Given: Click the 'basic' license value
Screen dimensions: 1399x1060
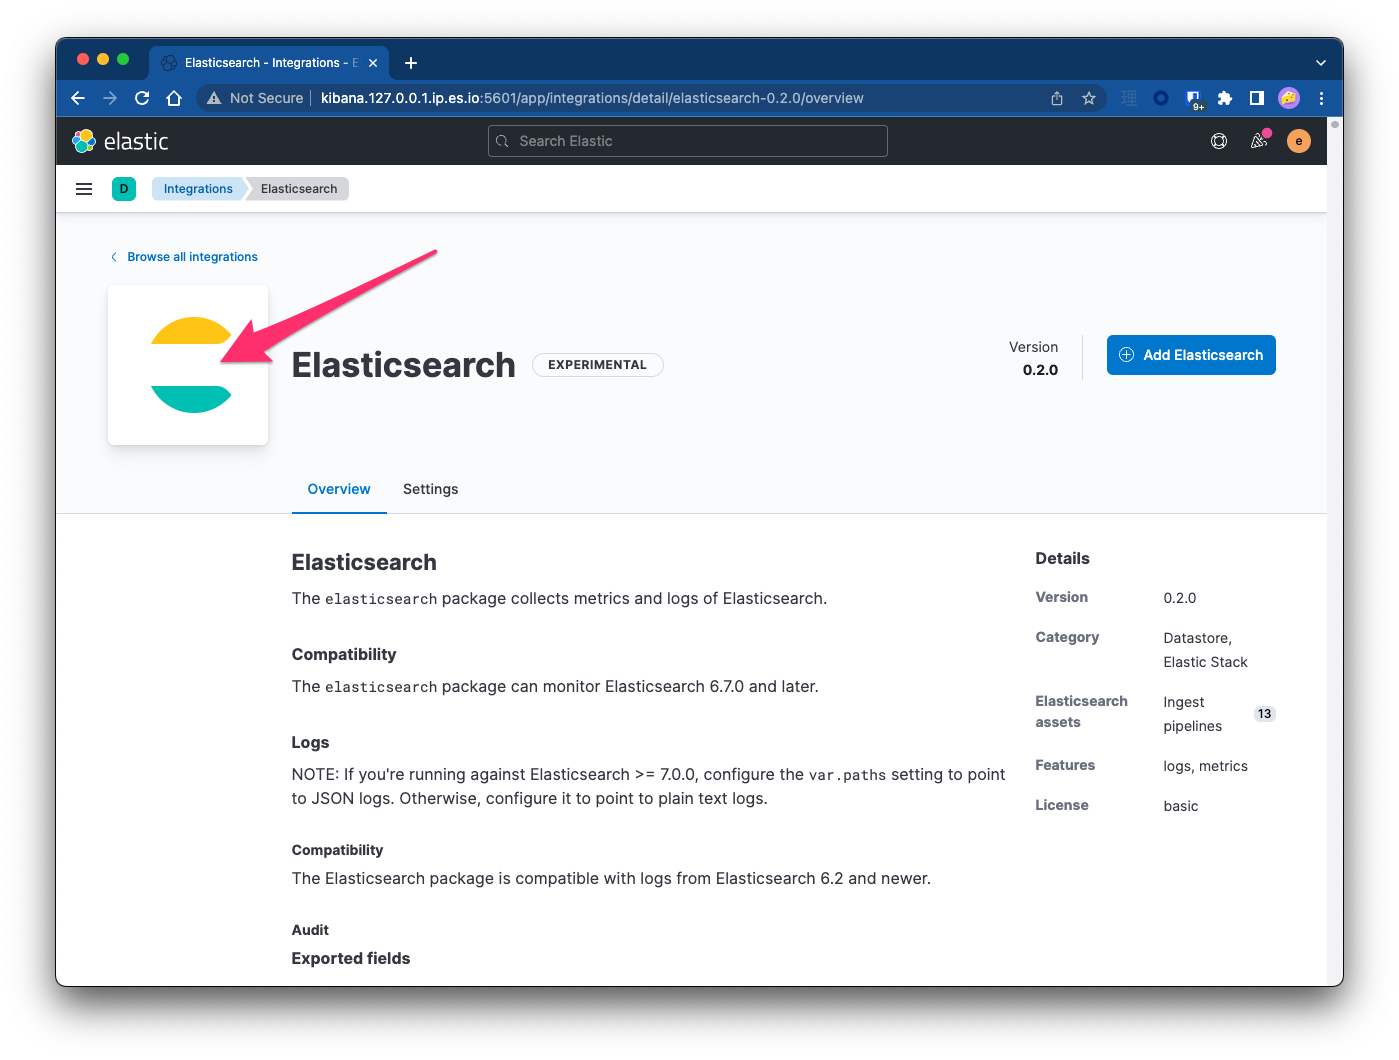Looking at the screenshot, I should click(1180, 806).
